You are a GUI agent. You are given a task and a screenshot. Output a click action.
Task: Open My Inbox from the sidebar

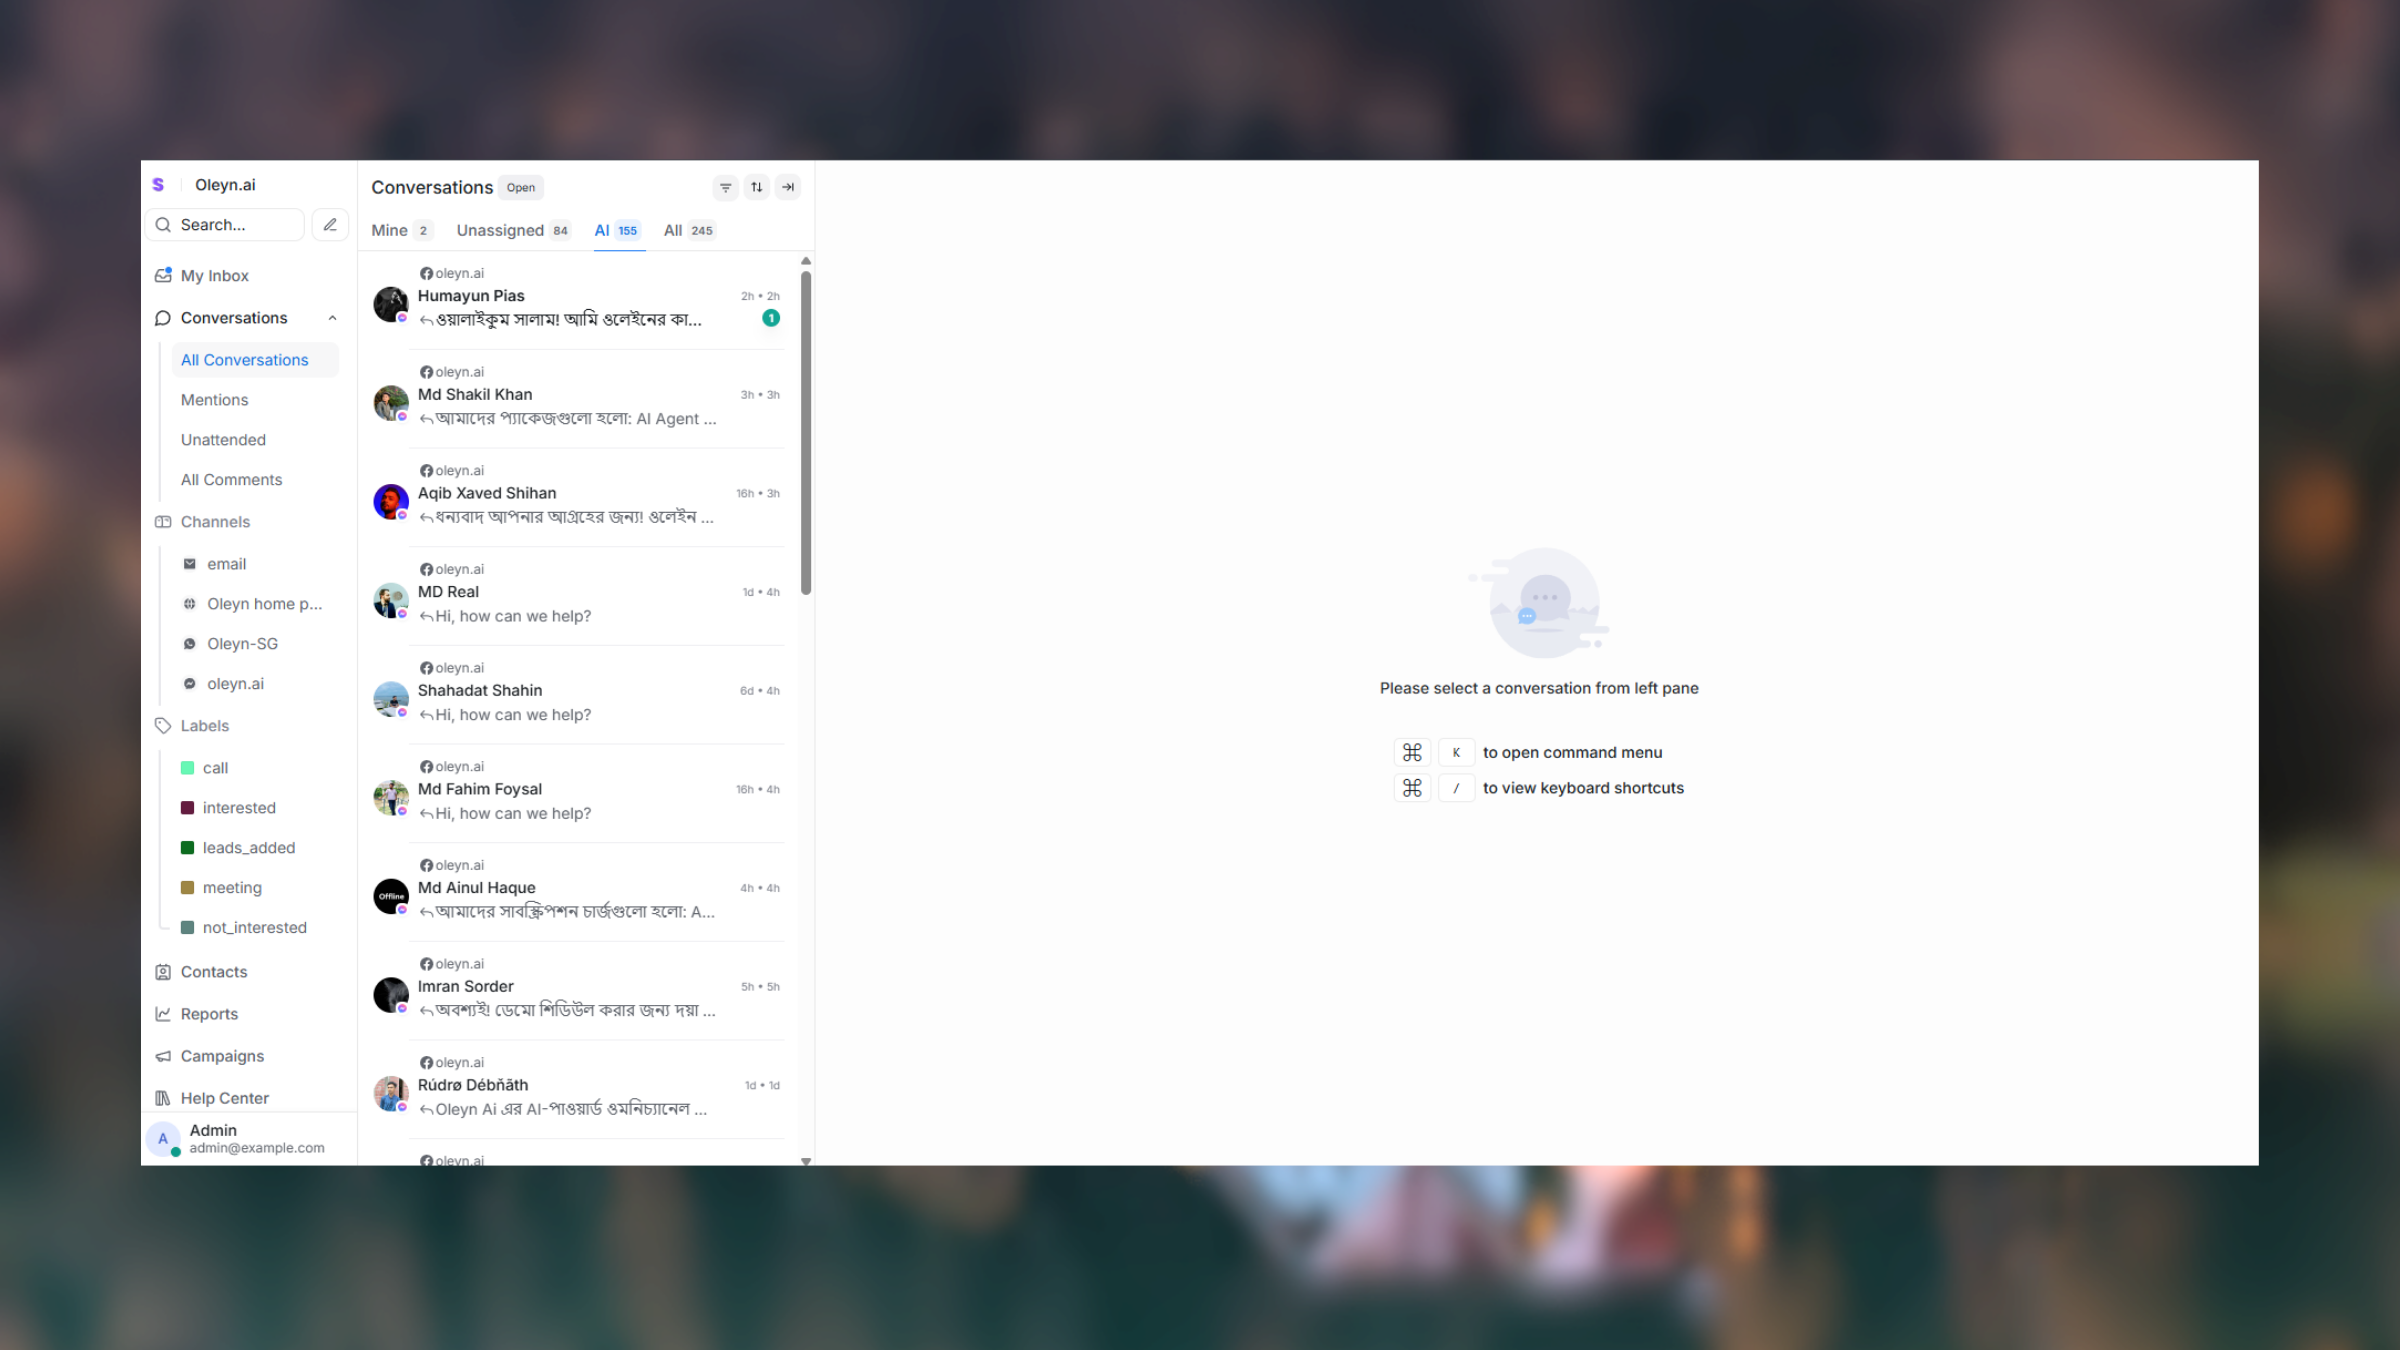click(214, 275)
